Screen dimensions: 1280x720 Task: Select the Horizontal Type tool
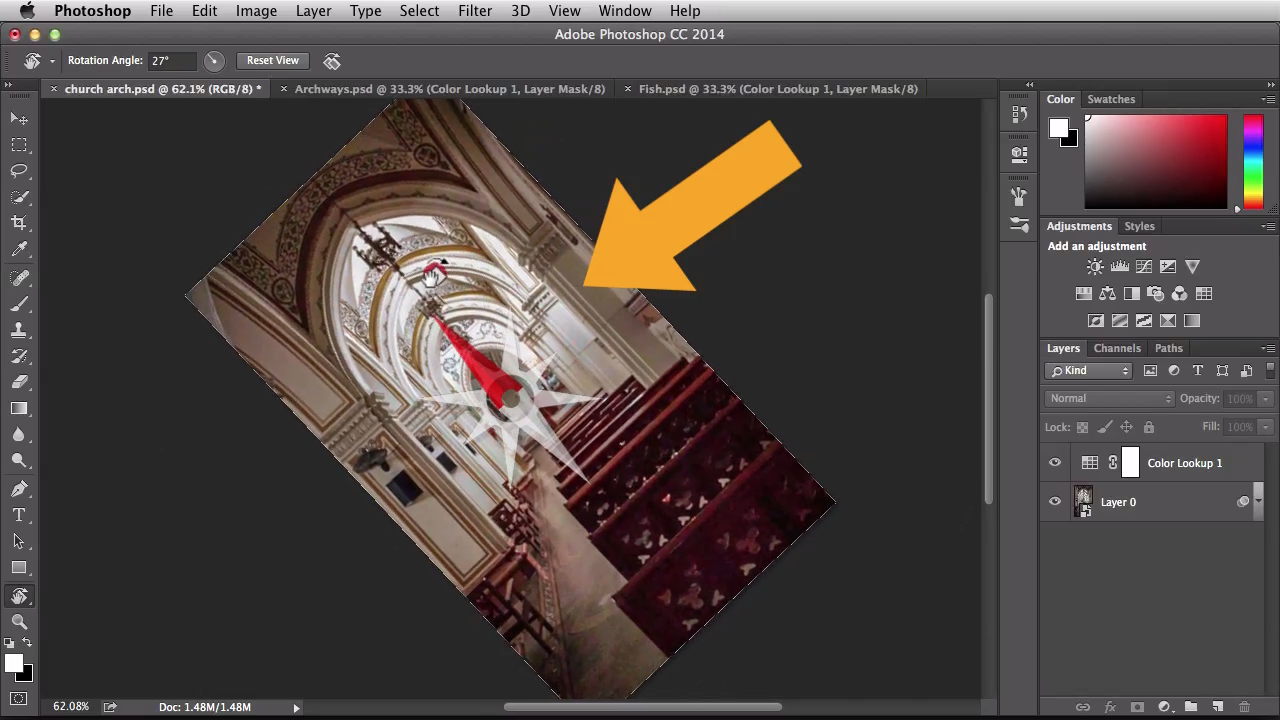[x=19, y=515]
